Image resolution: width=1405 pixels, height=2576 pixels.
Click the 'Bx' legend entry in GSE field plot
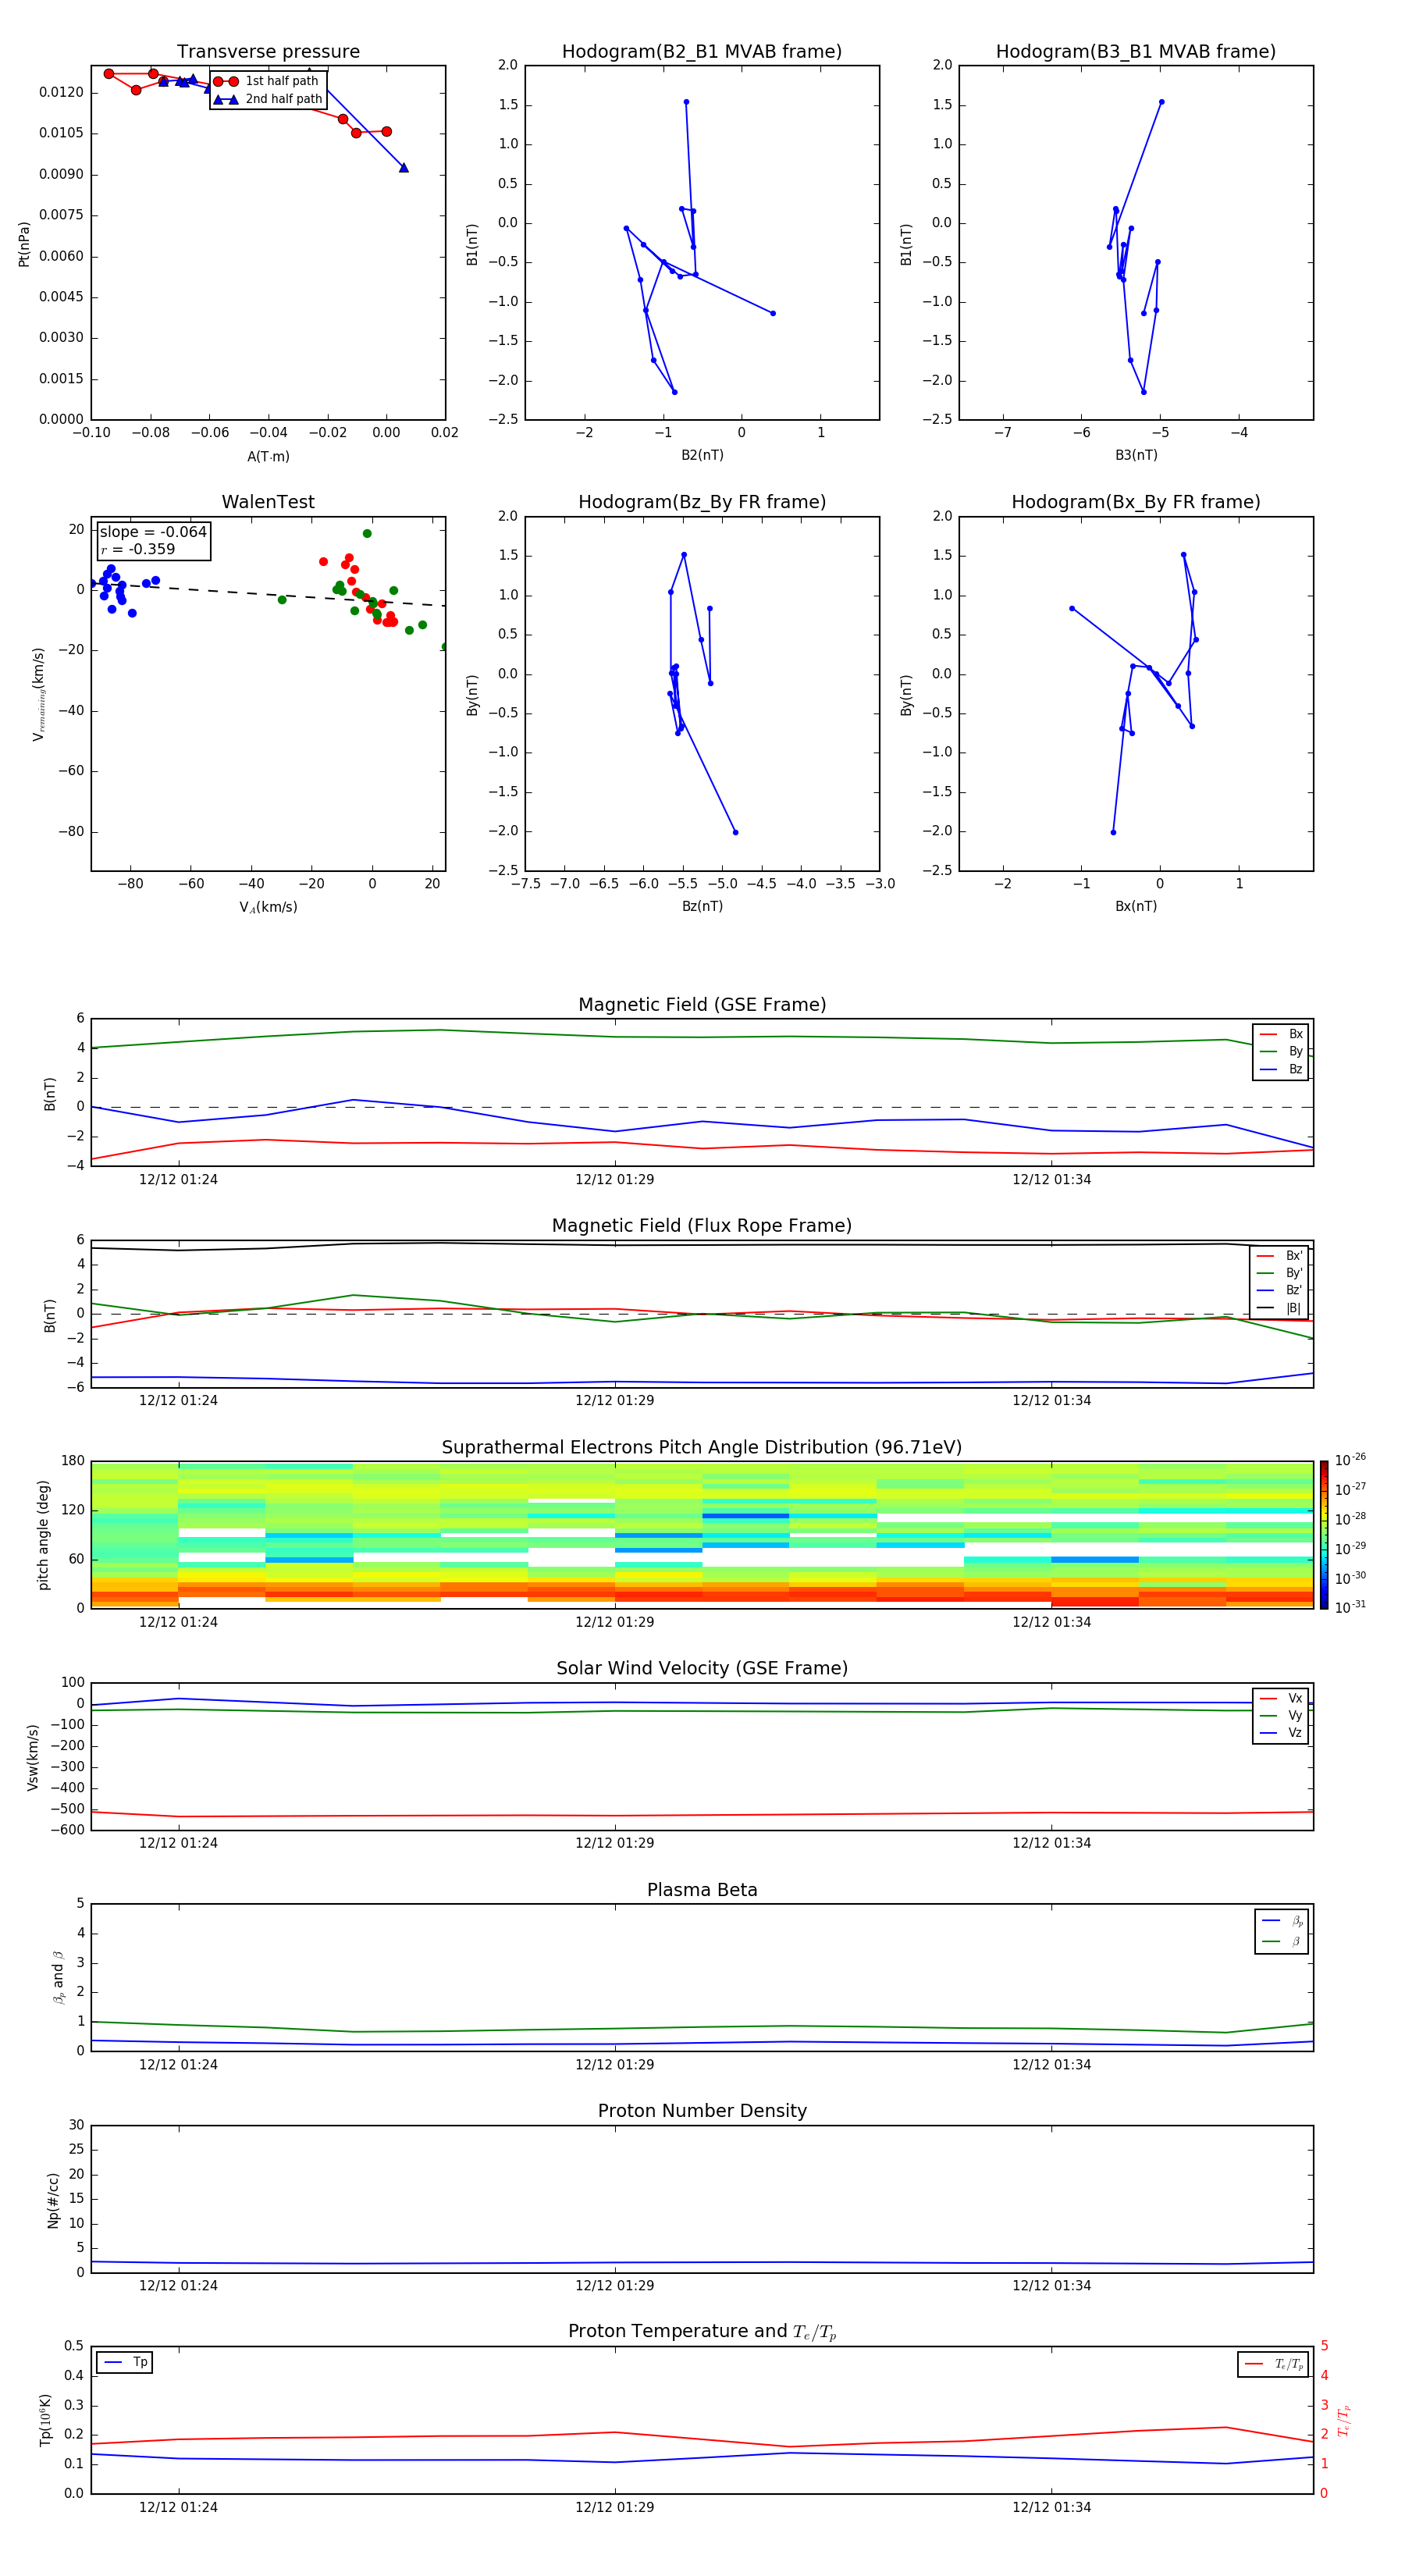coord(1281,1034)
